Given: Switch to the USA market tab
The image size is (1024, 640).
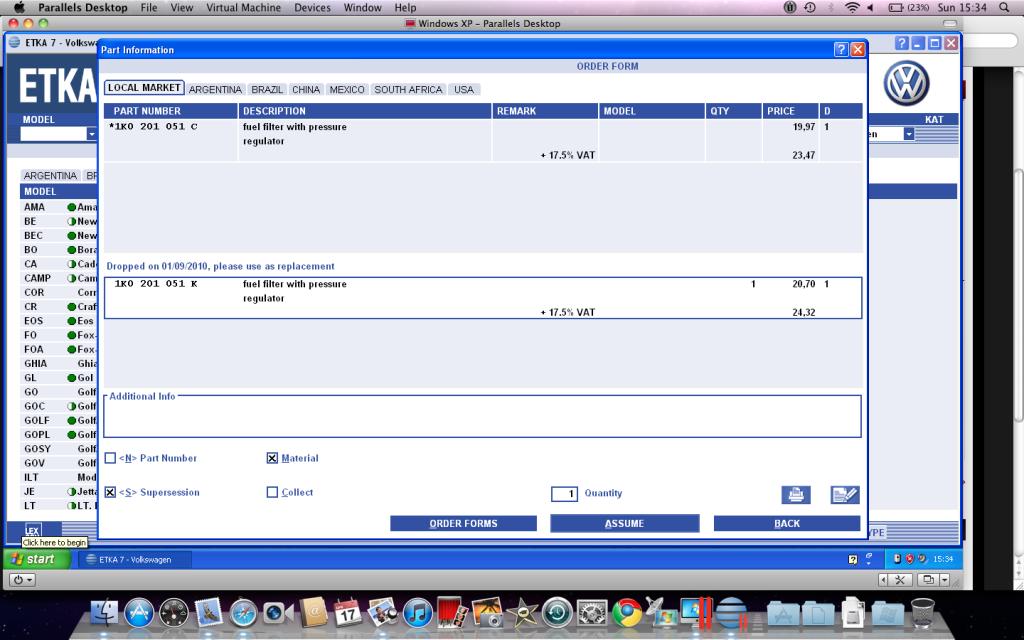Looking at the screenshot, I should click(x=464, y=89).
